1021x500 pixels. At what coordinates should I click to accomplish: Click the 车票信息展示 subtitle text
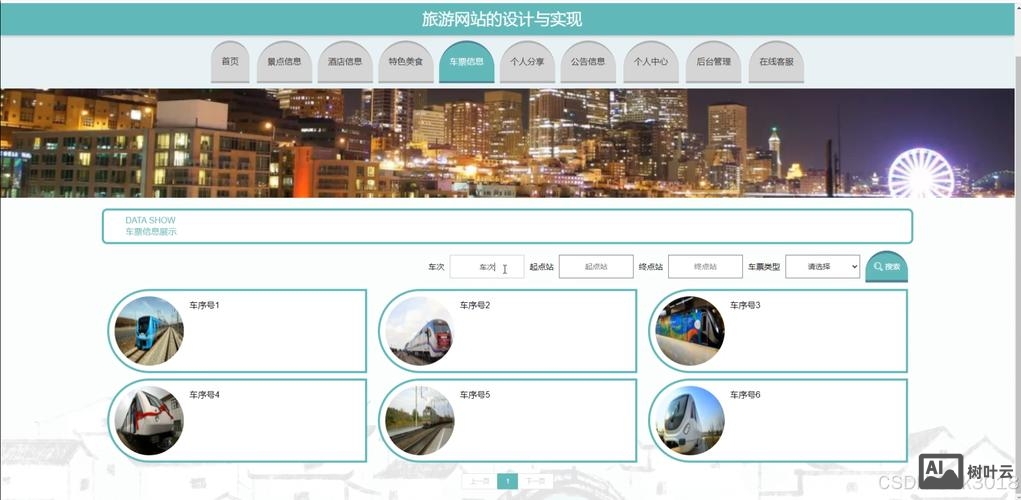click(x=150, y=232)
